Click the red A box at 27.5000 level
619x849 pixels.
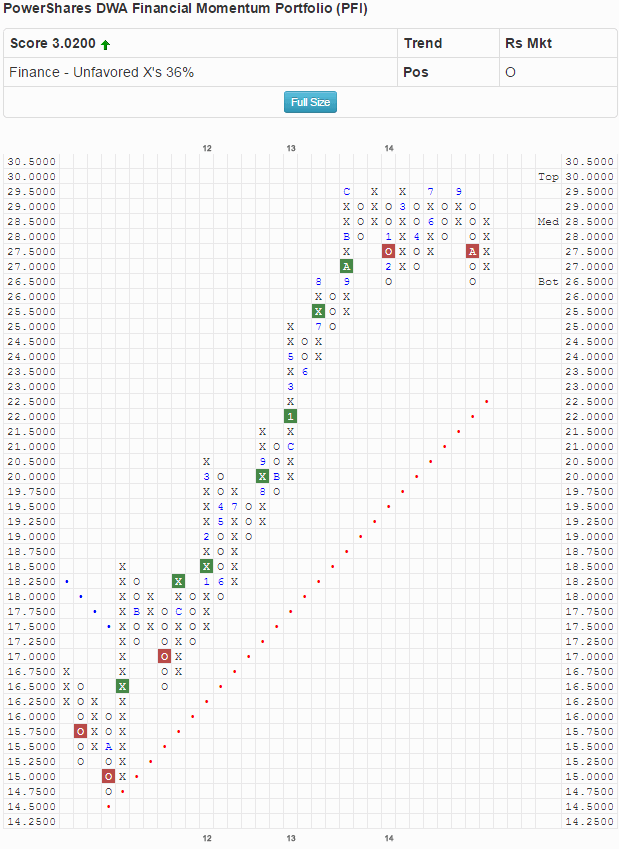(x=472, y=251)
